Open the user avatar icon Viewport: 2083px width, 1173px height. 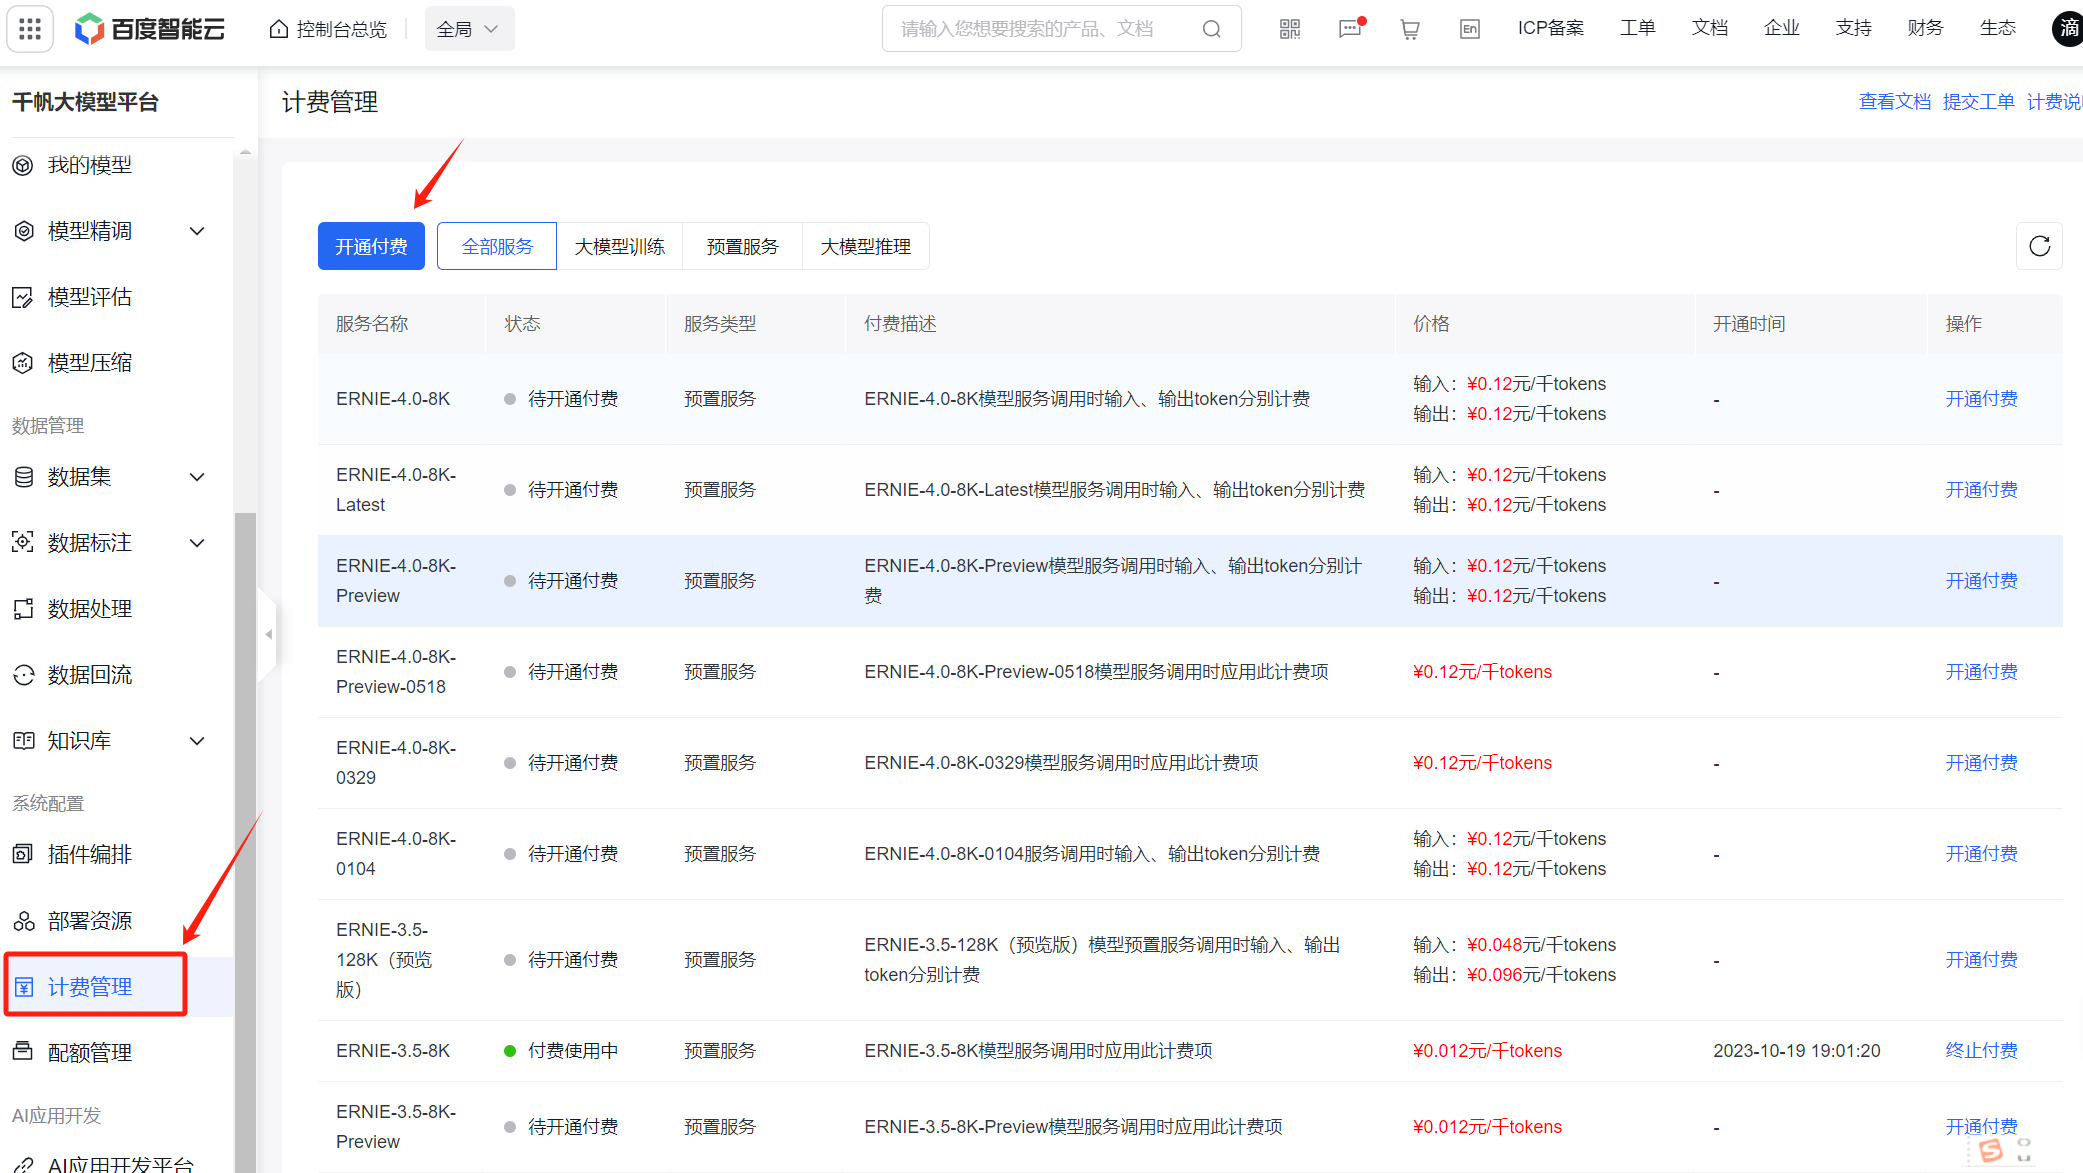2068,29
